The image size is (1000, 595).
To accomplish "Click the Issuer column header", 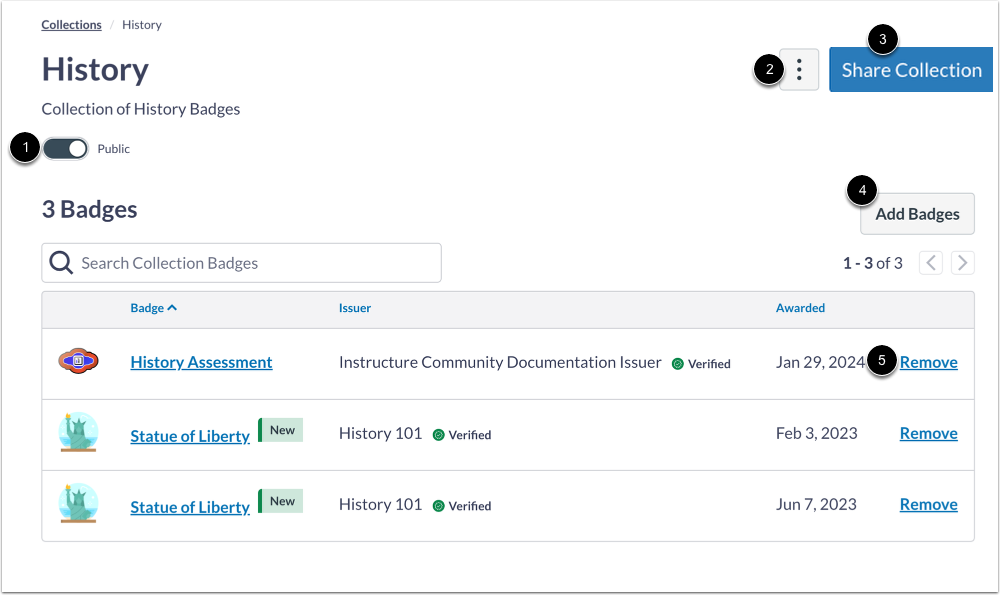I will 355,307.
